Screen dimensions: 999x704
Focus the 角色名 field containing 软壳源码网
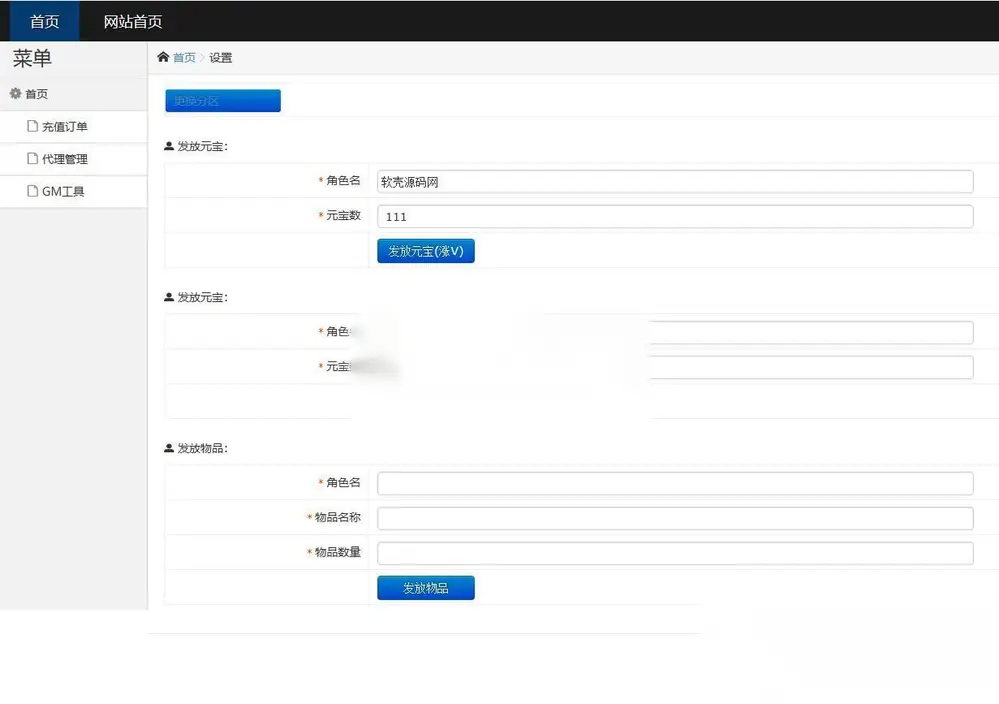(x=675, y=182)
